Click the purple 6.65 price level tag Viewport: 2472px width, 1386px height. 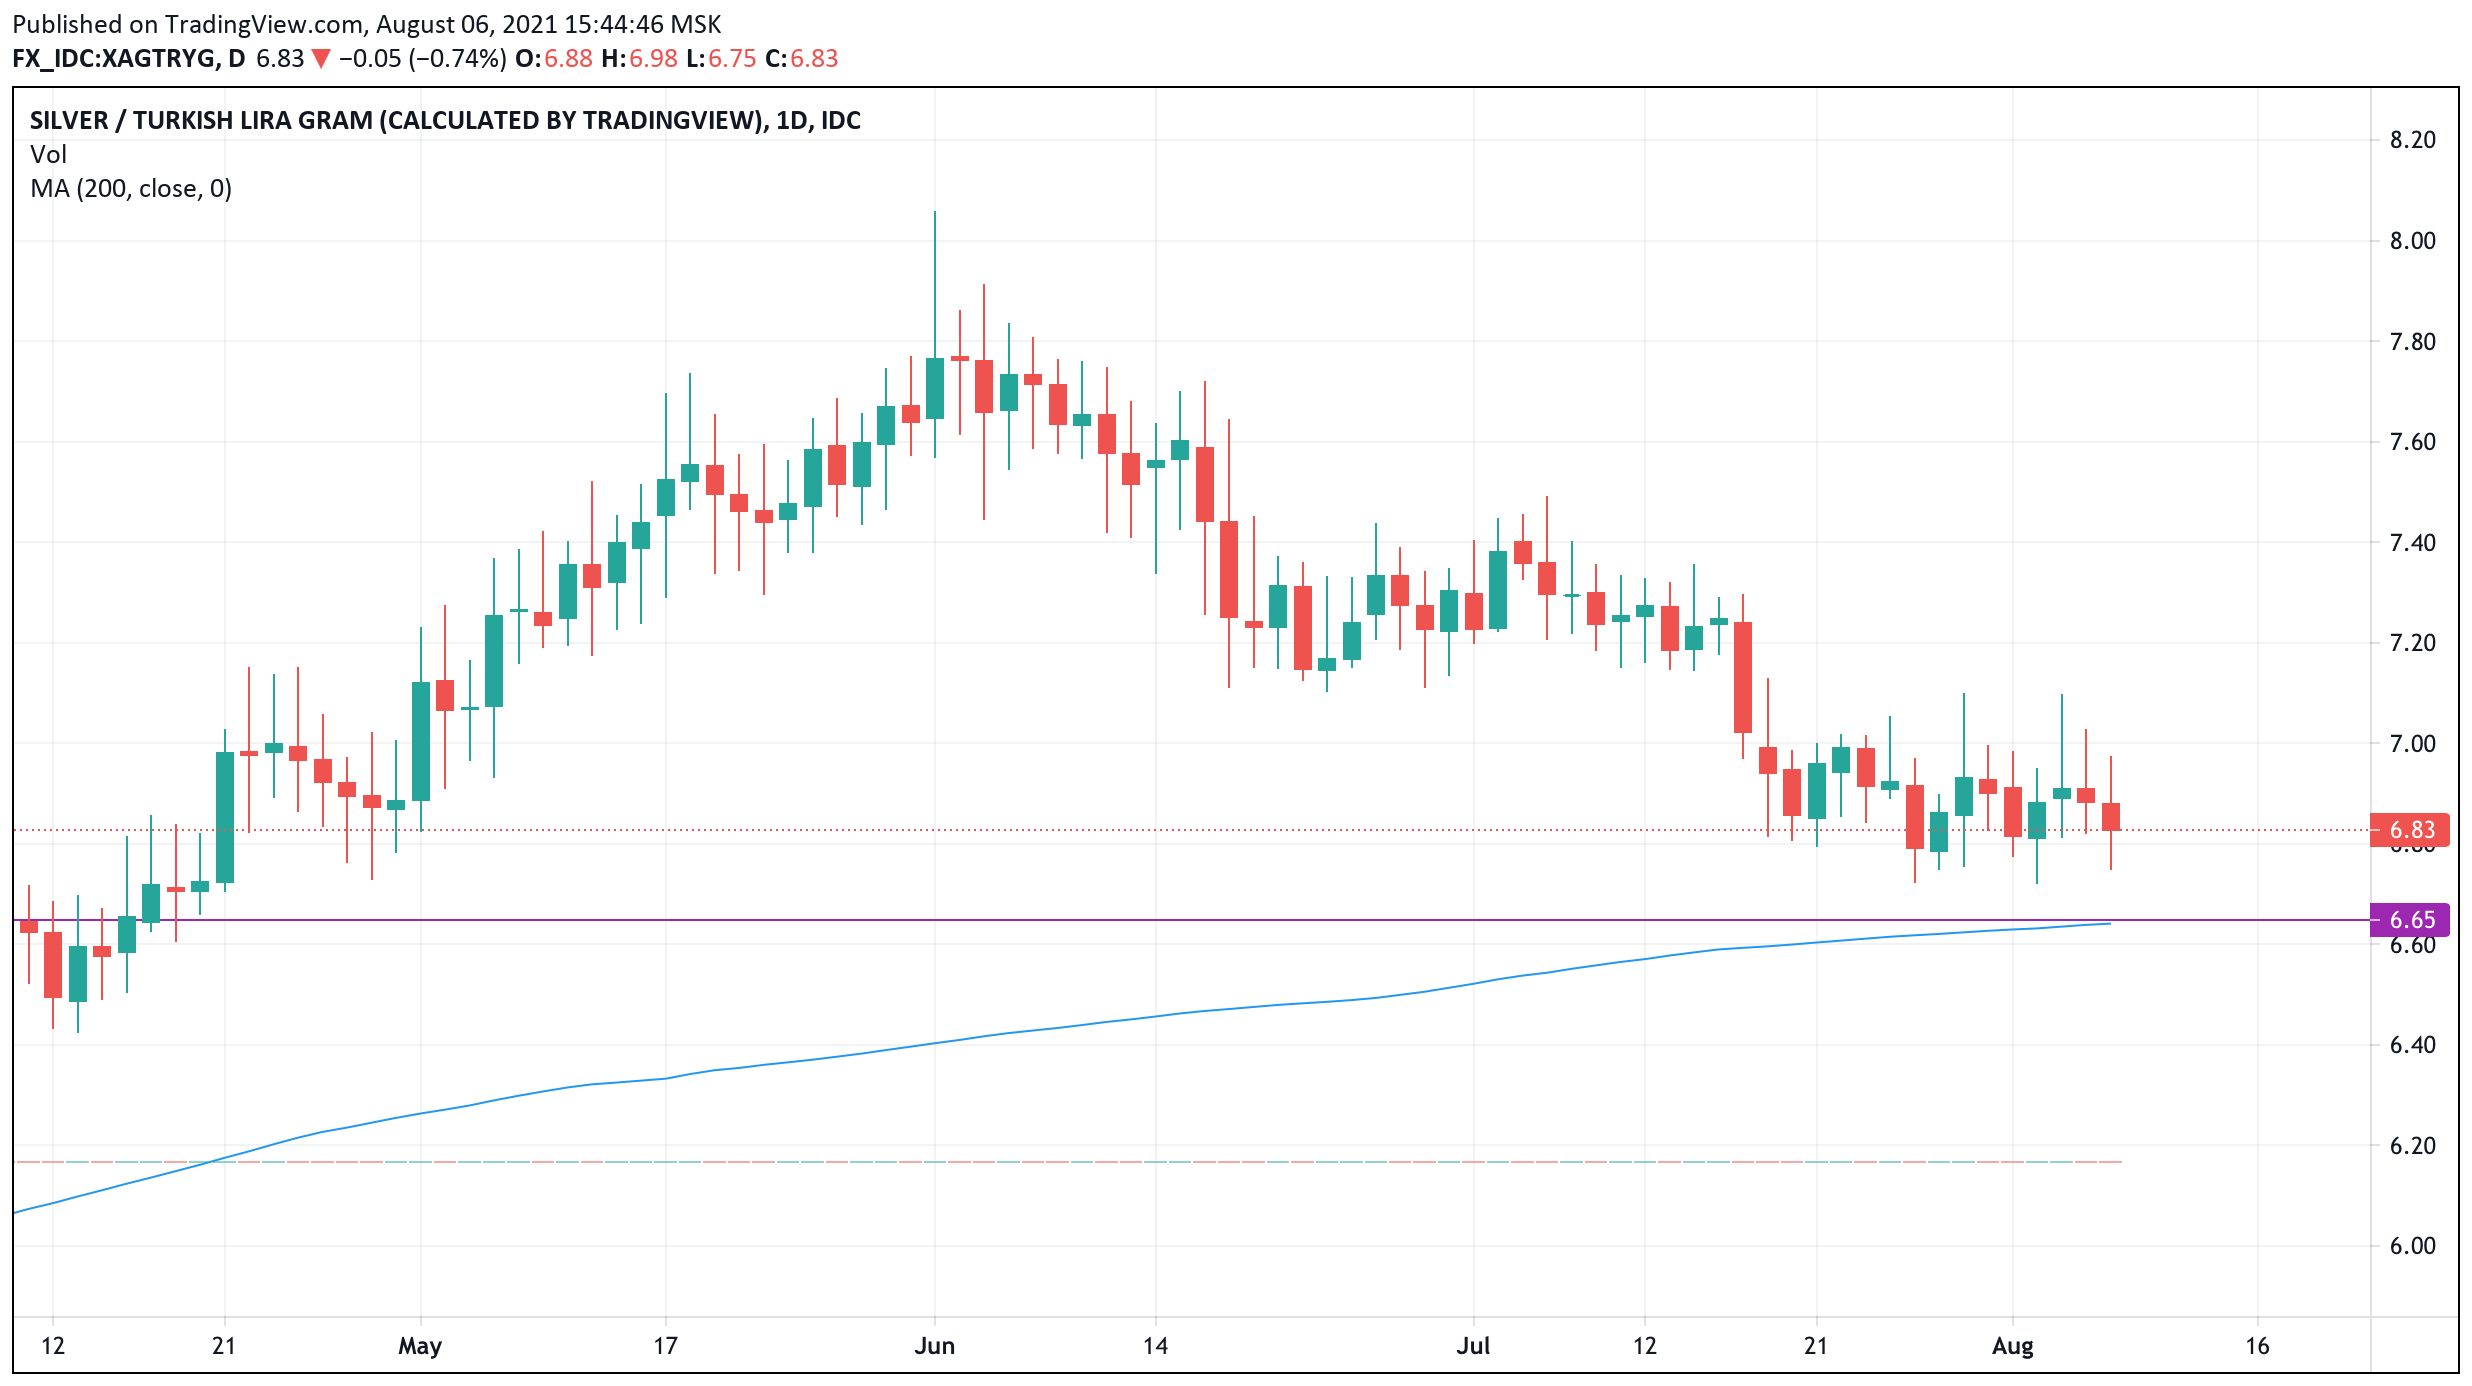pyautogui.click(x=2410, y=920)
